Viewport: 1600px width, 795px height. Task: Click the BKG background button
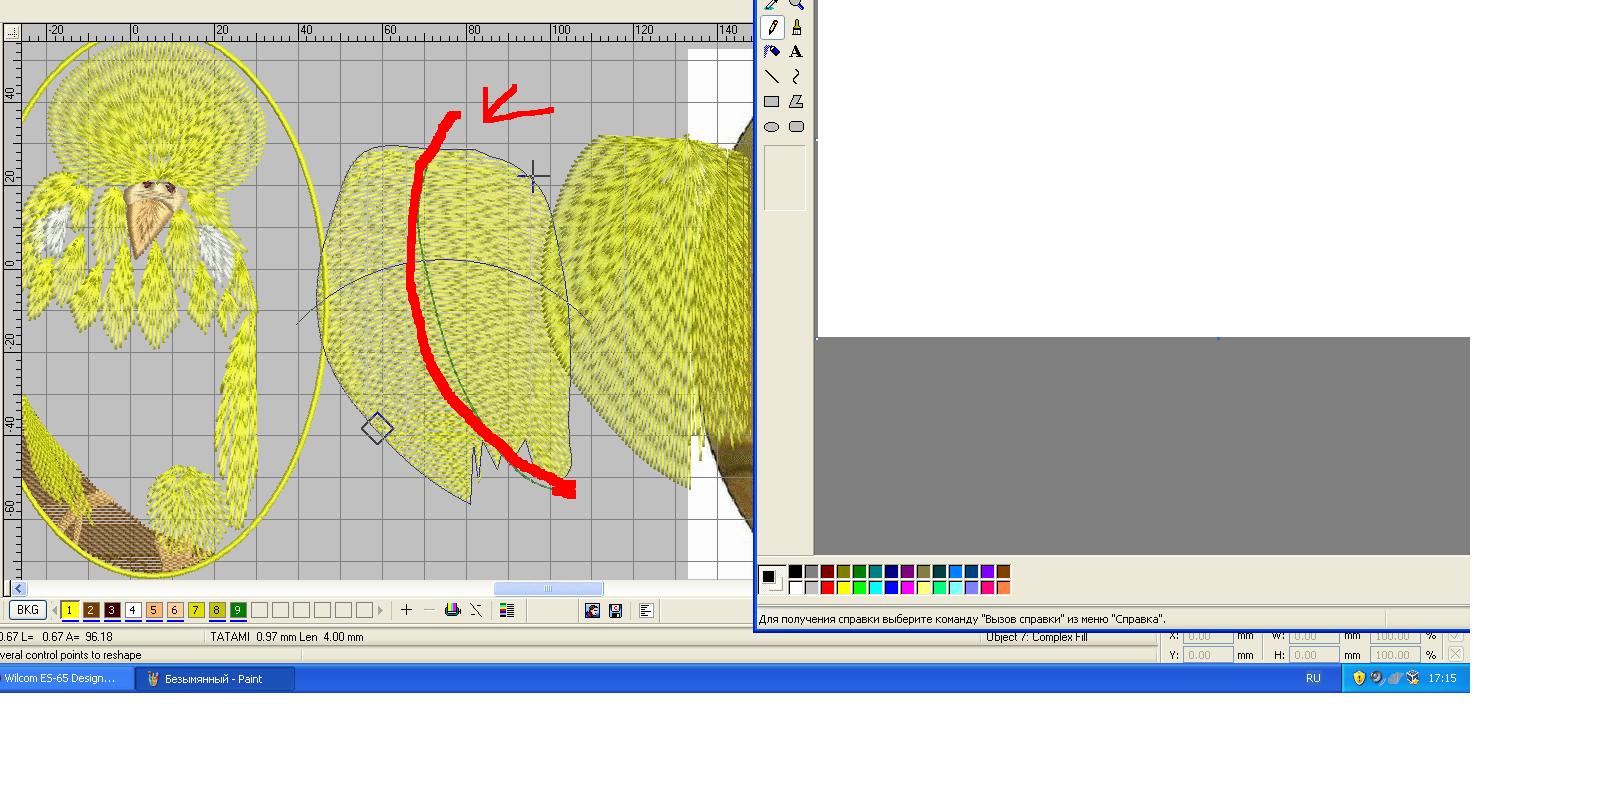pos(28,610)
